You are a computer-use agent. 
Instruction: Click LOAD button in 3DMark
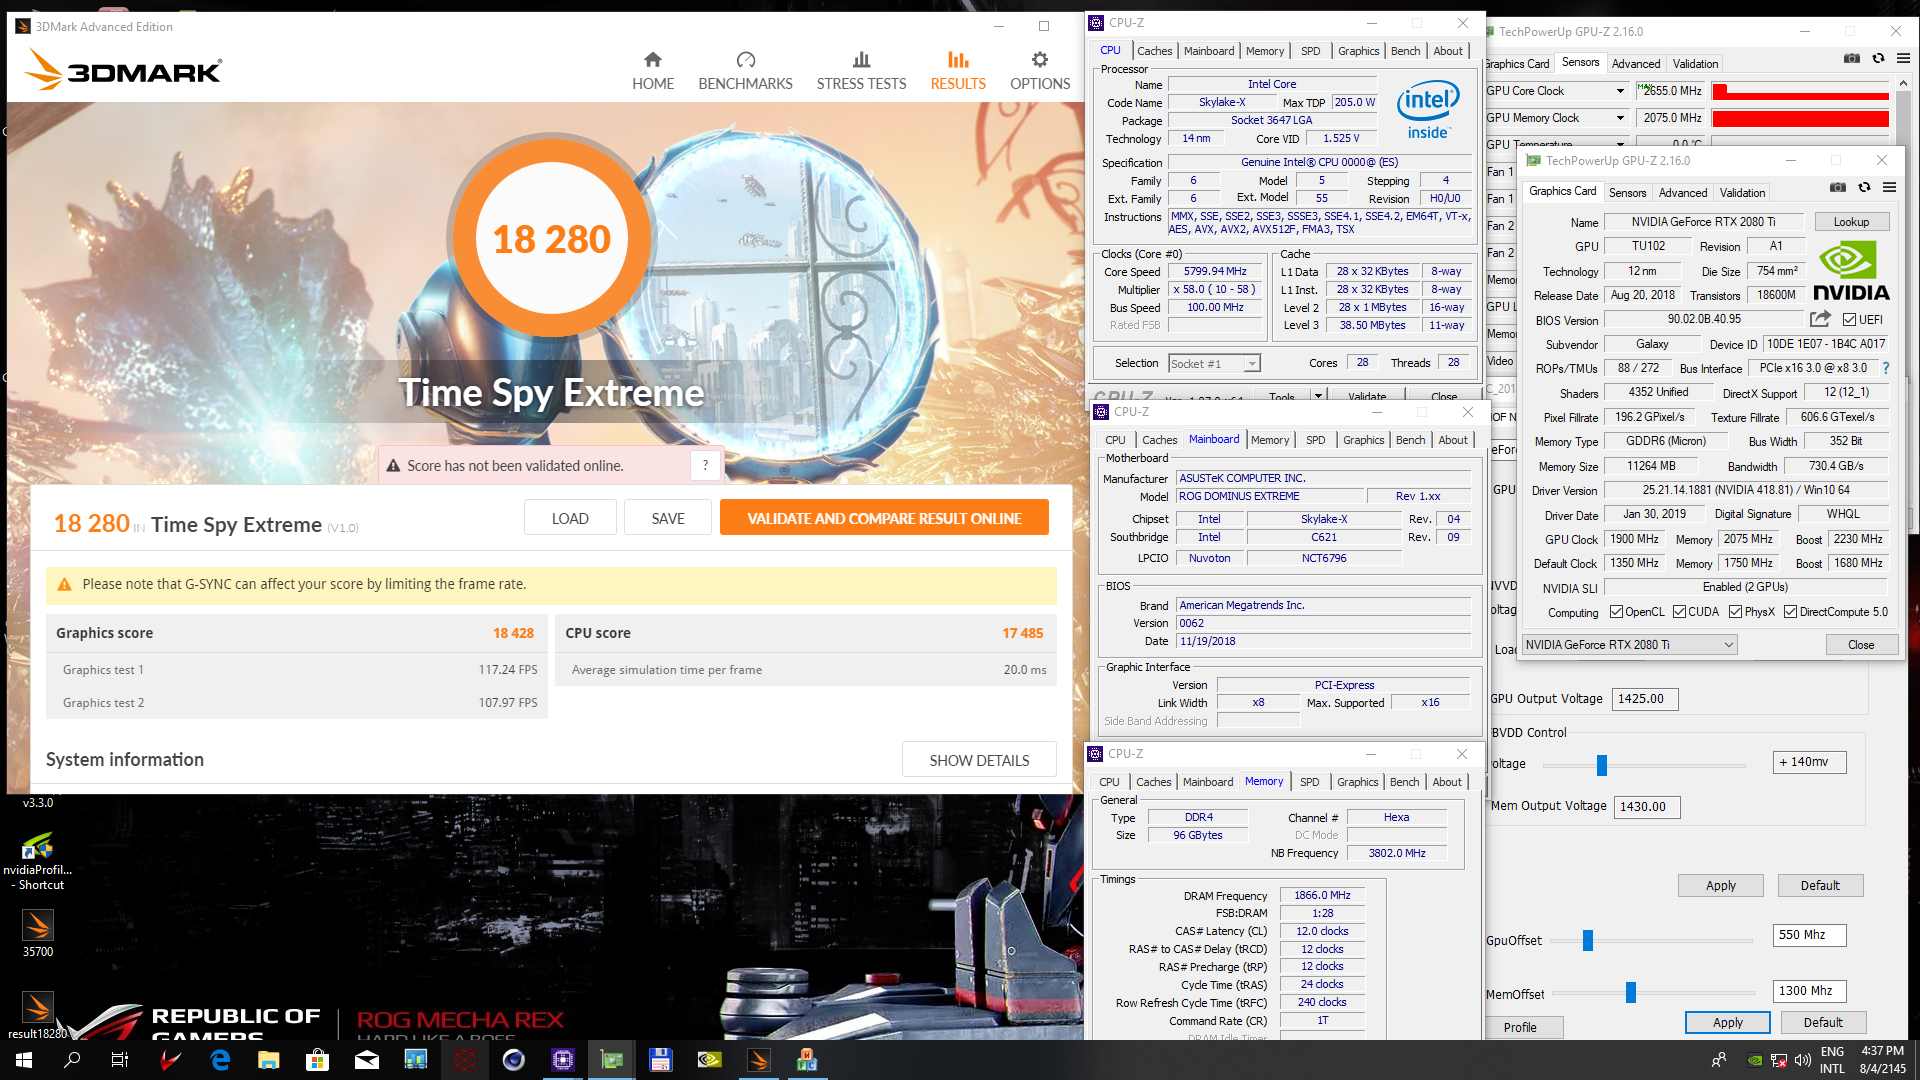point(570,518)
